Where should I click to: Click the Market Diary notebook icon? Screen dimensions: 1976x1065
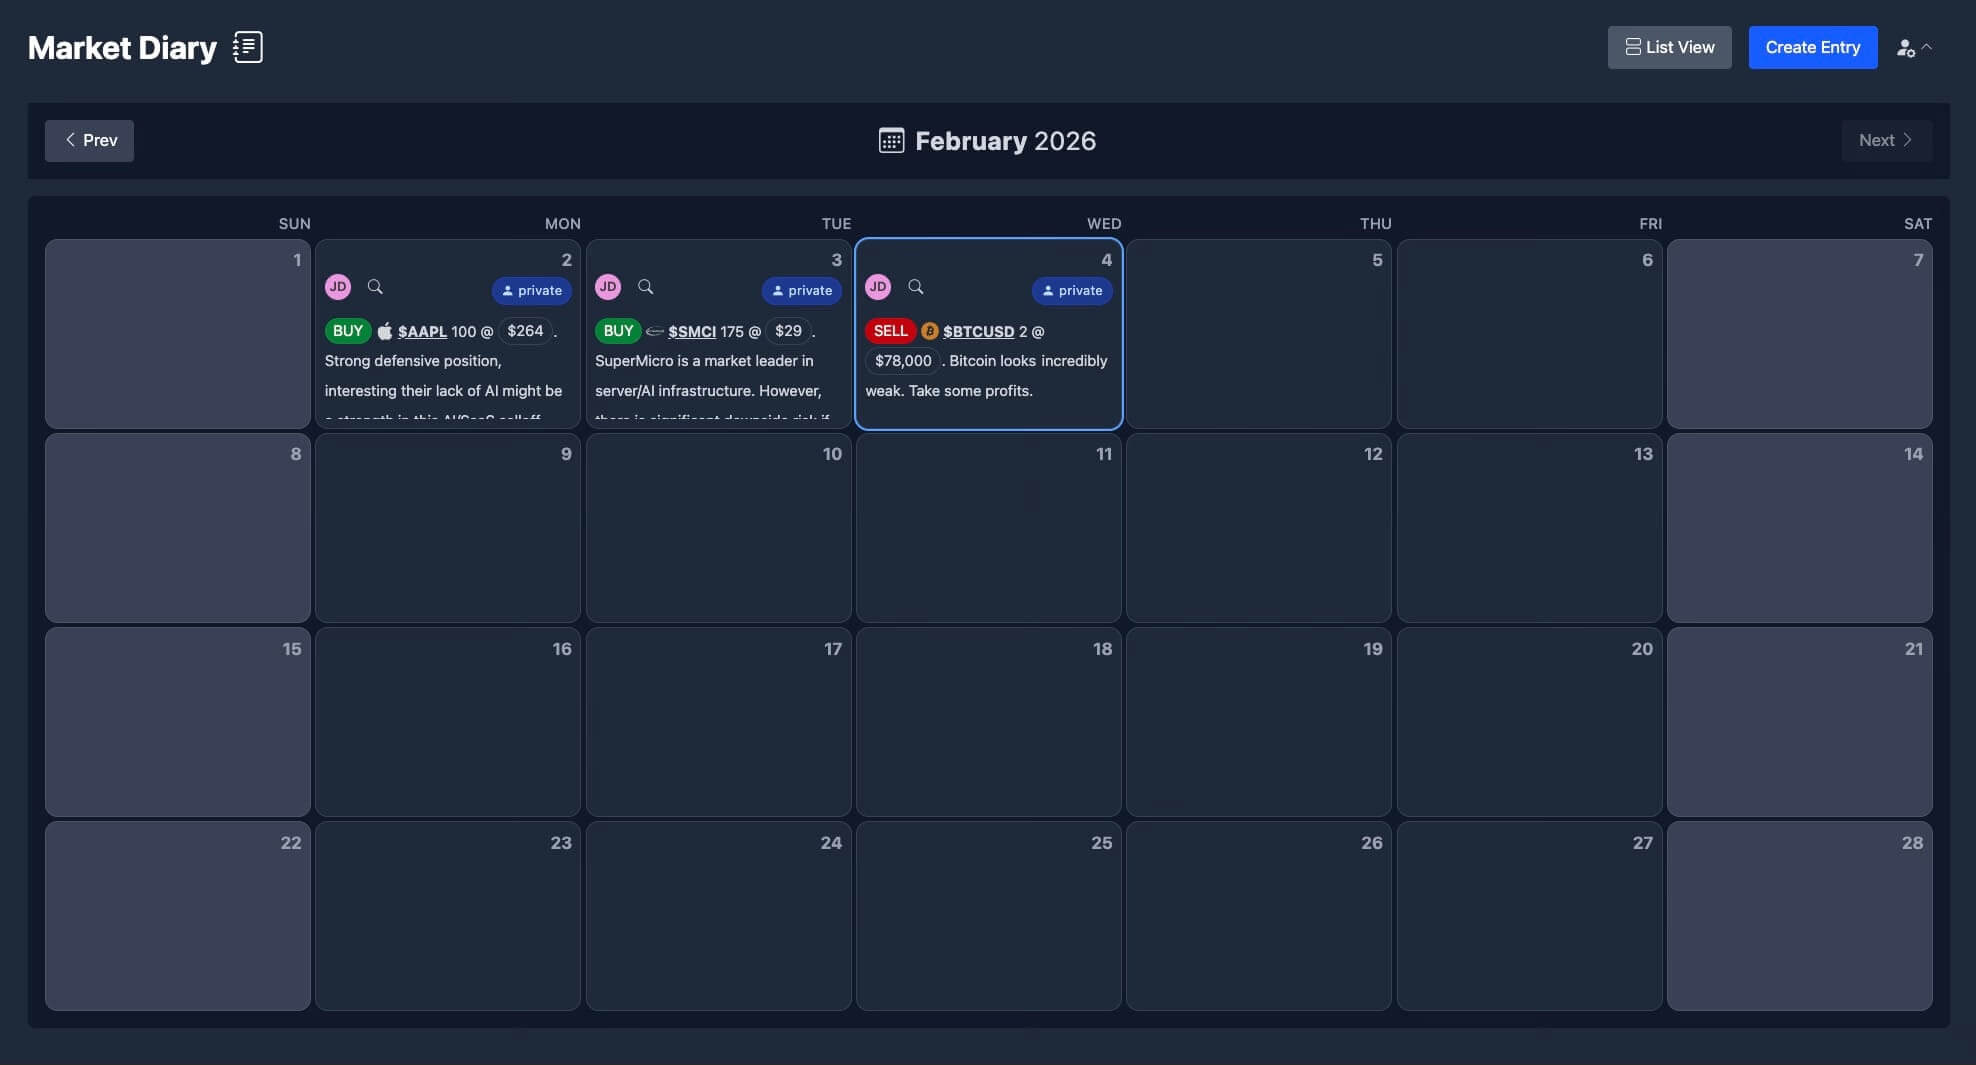point(247,46)
